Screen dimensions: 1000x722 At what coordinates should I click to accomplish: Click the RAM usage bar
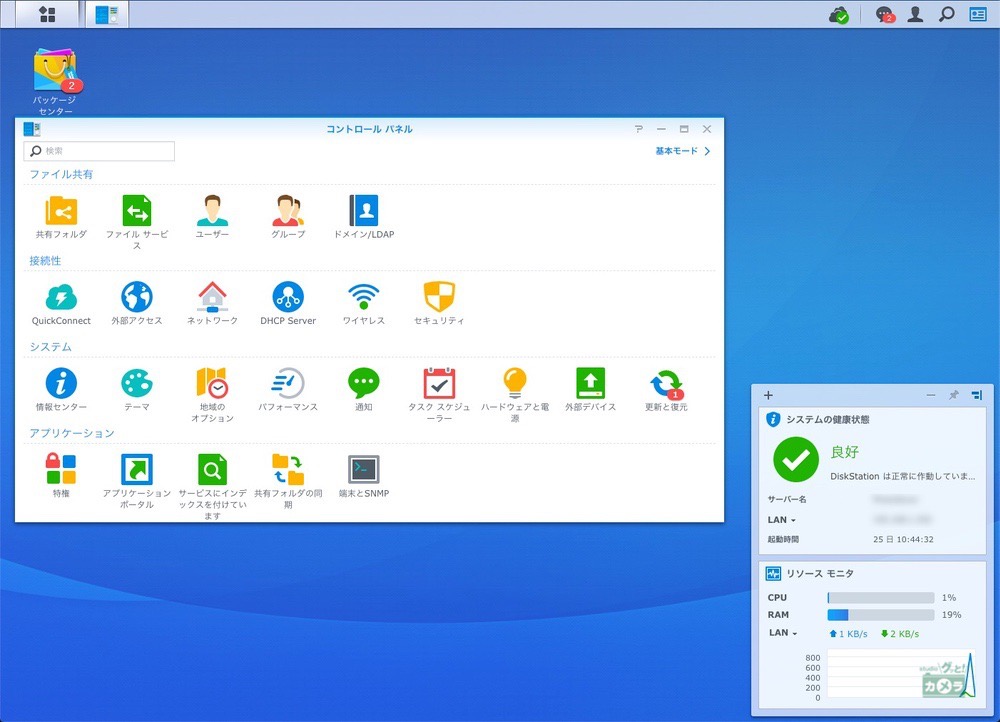pyautogui.click(x=881, y=615)
